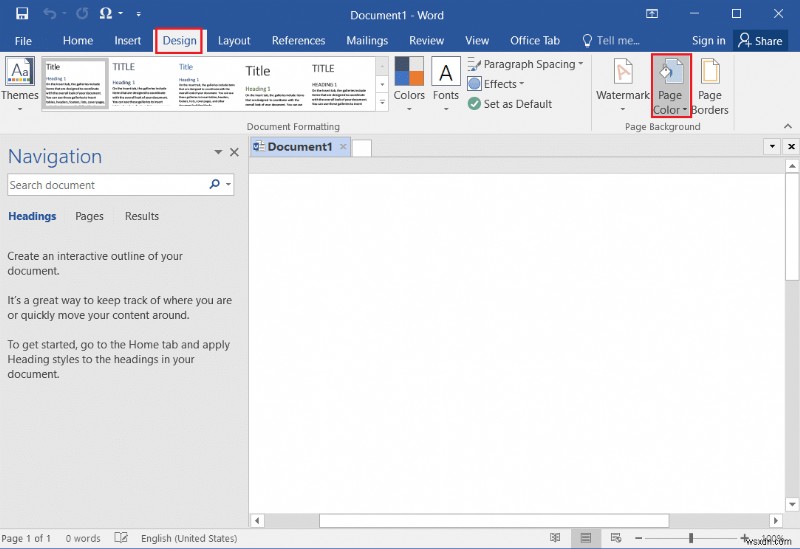Click the Share button

[x=759, y=41]
